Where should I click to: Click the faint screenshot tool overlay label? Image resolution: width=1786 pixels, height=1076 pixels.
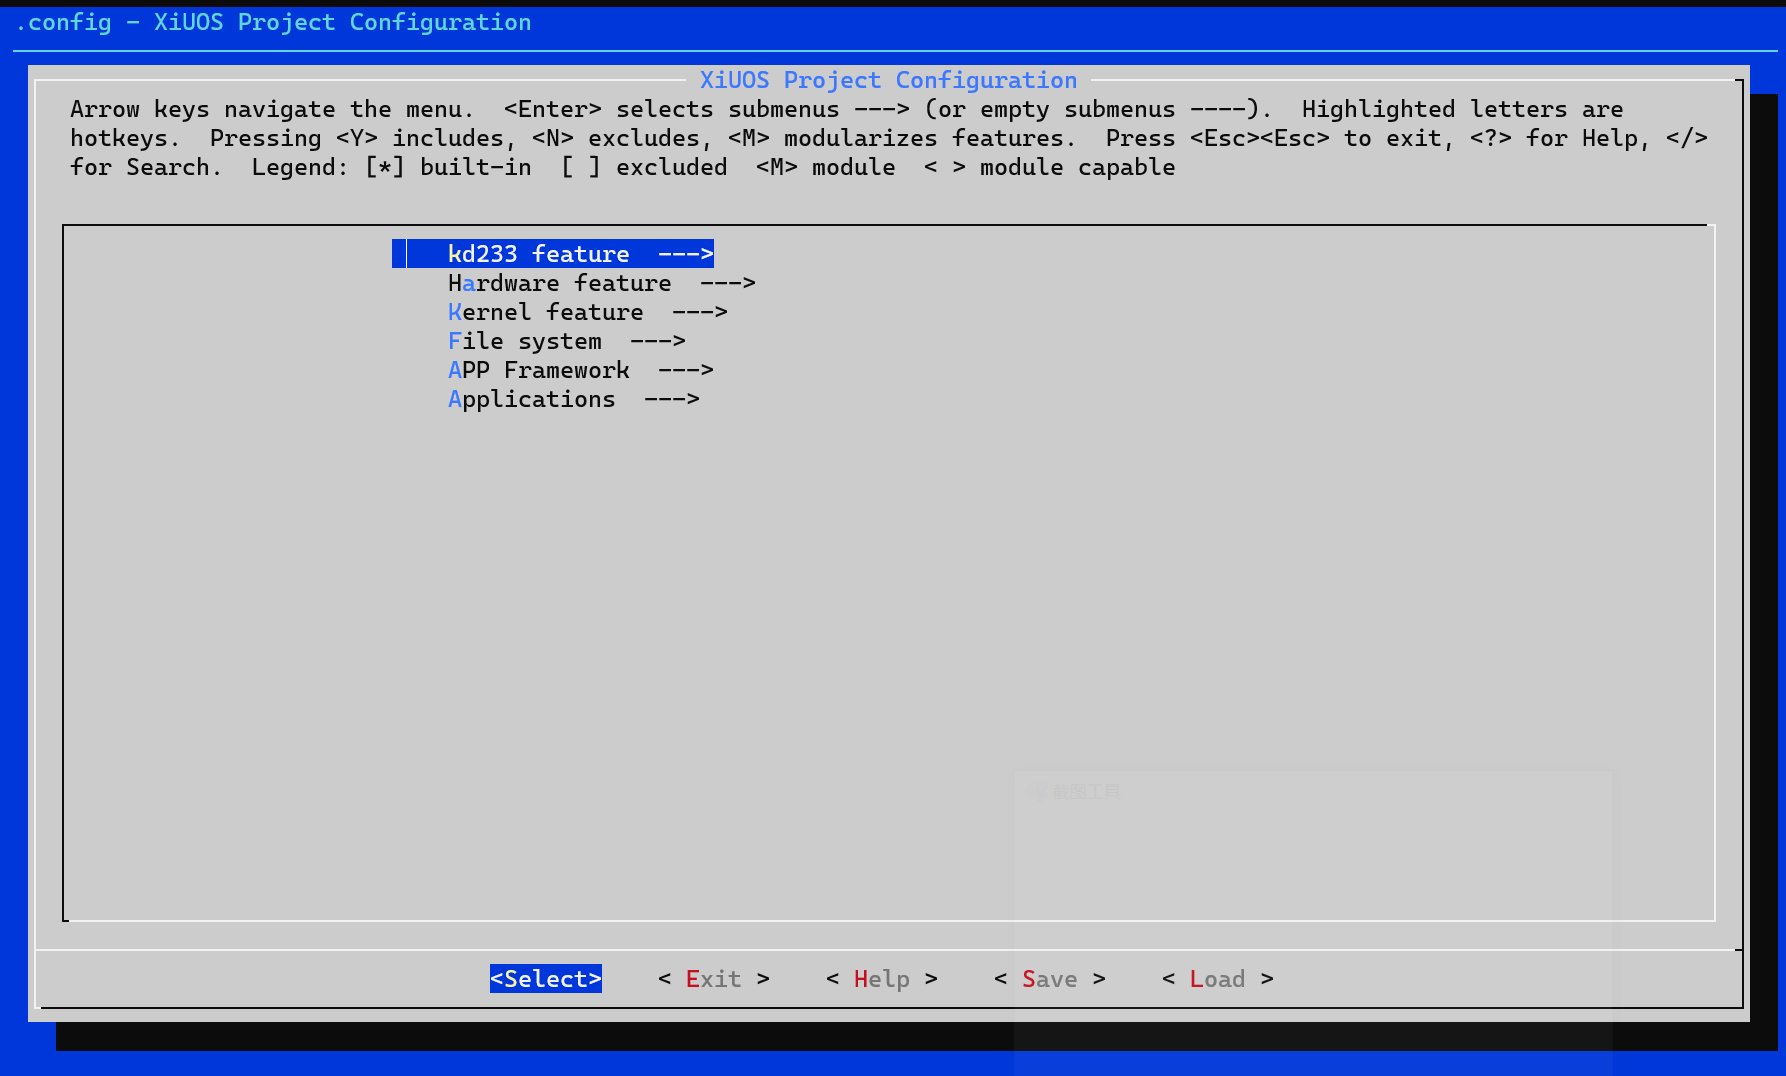1084,792
